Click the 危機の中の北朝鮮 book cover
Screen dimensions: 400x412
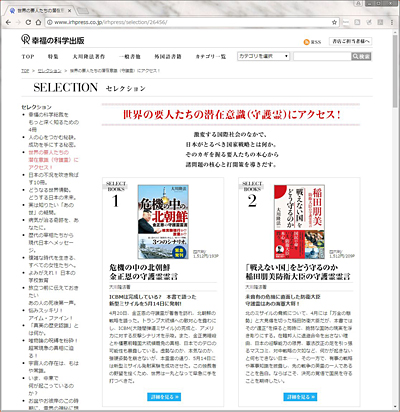coord(163,222)
